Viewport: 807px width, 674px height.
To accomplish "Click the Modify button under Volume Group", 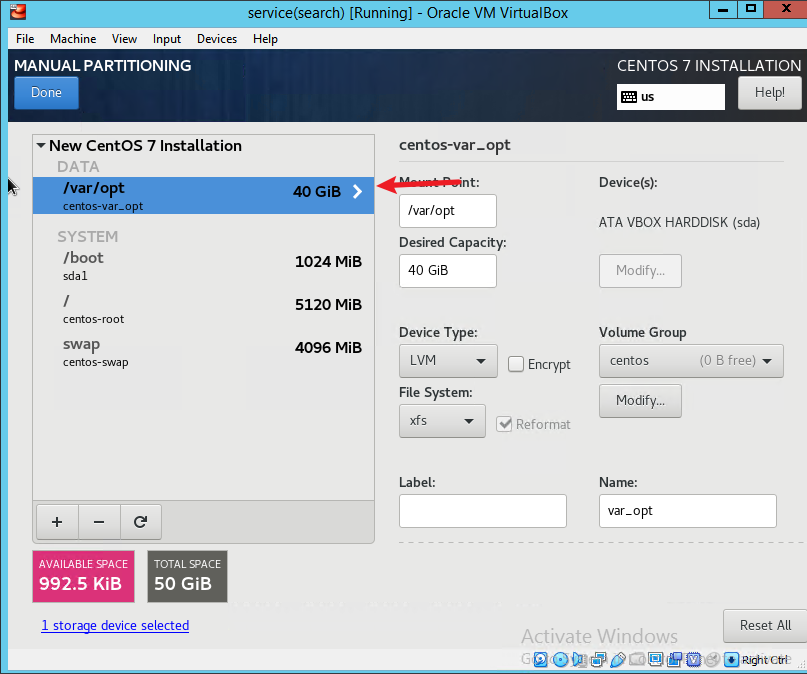I will (640, 401).
